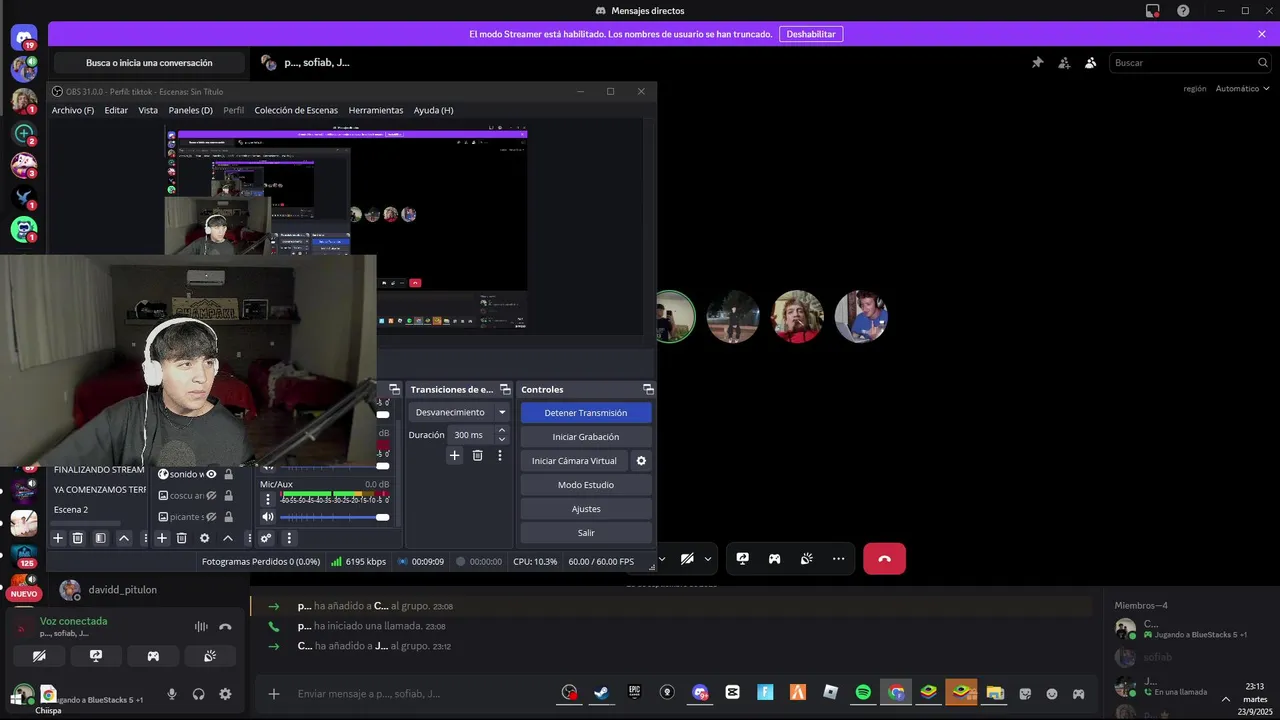Open pinned messages in Discord
Image resolution: width=1280 pixels, height=720 pixels.
(x=1038, y=62)
